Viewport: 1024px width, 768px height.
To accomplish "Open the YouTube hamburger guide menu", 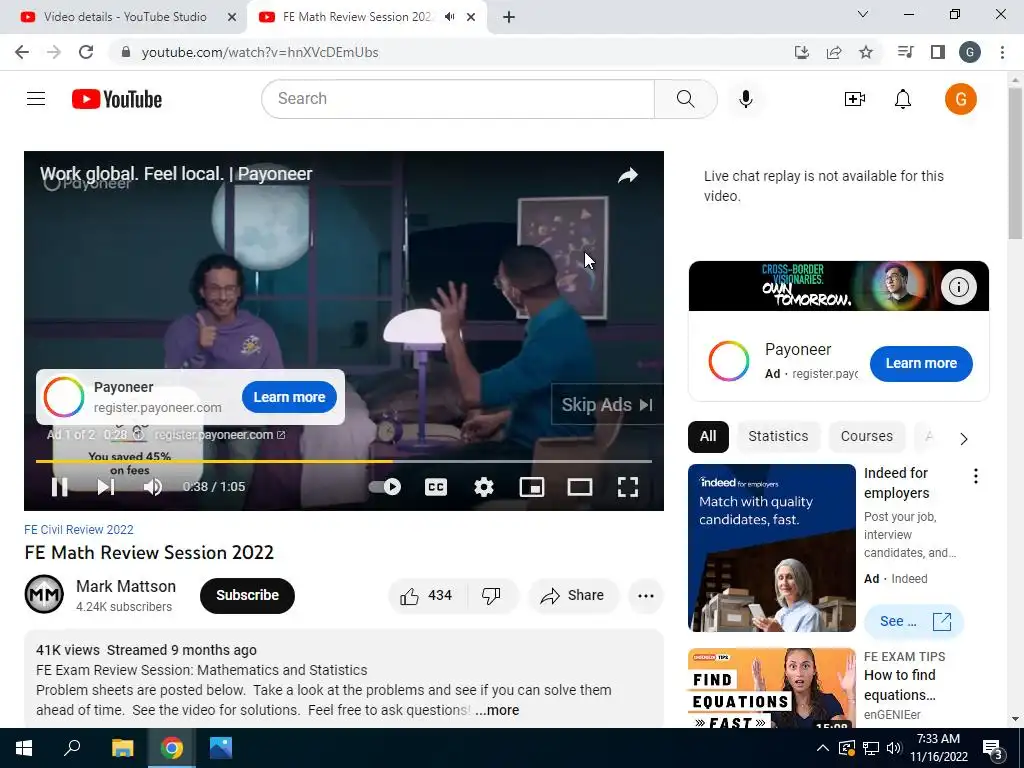I will (36, 99).
